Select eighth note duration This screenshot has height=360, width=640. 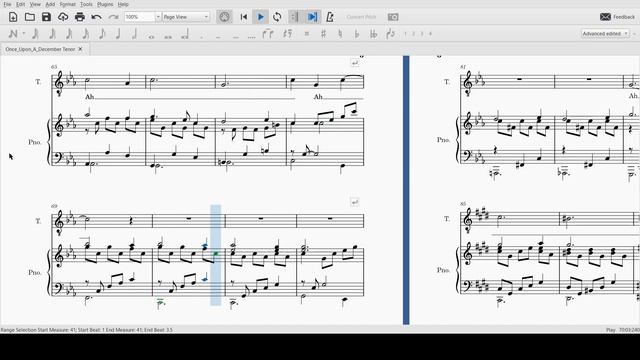[102, 34]
